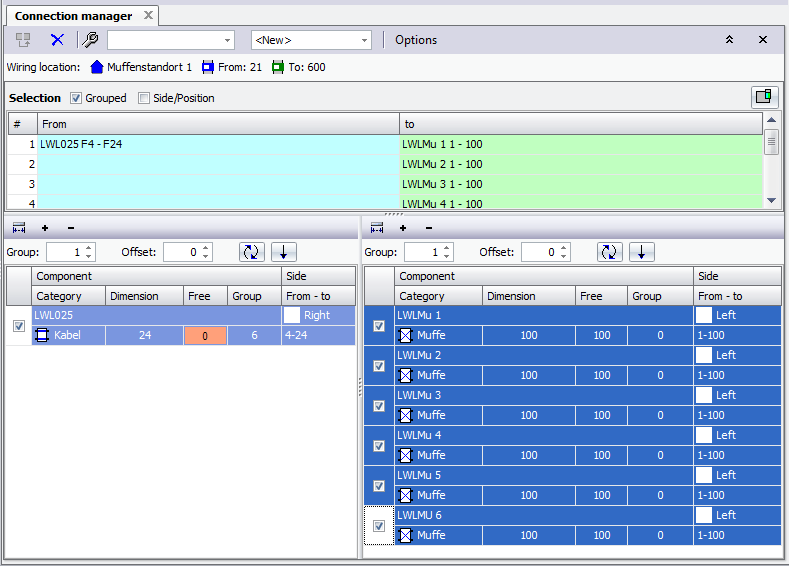Click down arrow button in left pane
The height and width of the screenshot is (566, 789).
[284, 252]
